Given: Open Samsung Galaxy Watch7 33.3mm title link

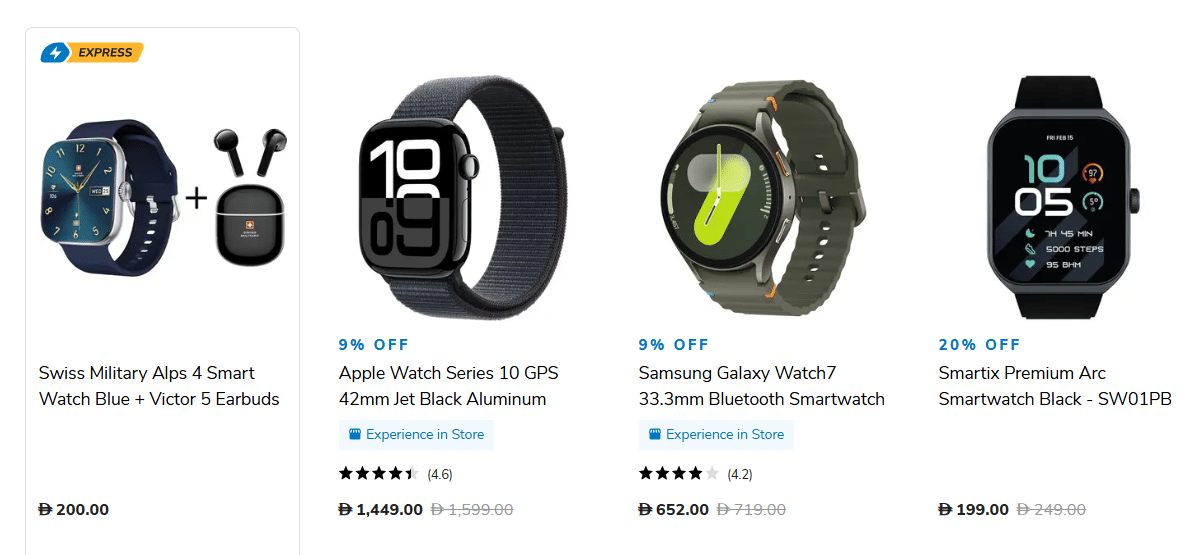Looking at the screenshot, I should tap(762, 385).
